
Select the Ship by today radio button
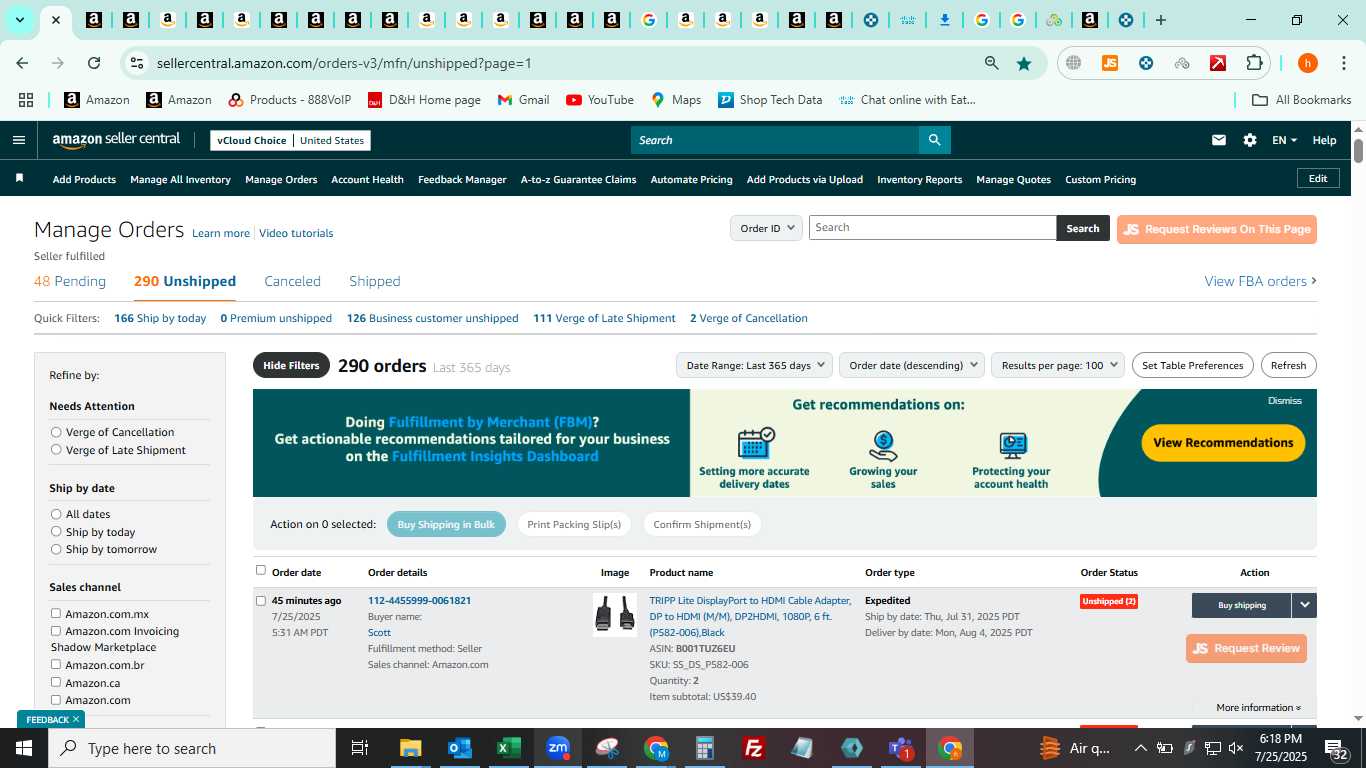[x=56, y=532]
